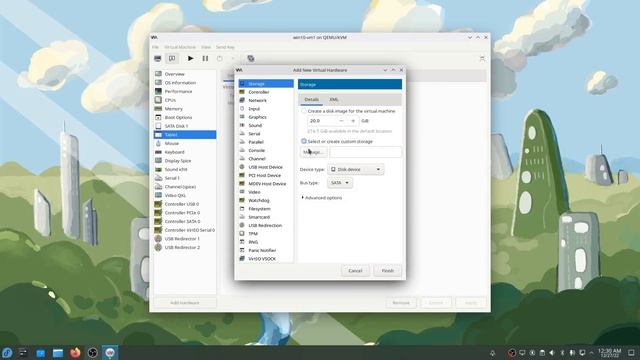Open the application launcher in the taskbar
Screen dimensions: 640x360
(7, 353)
